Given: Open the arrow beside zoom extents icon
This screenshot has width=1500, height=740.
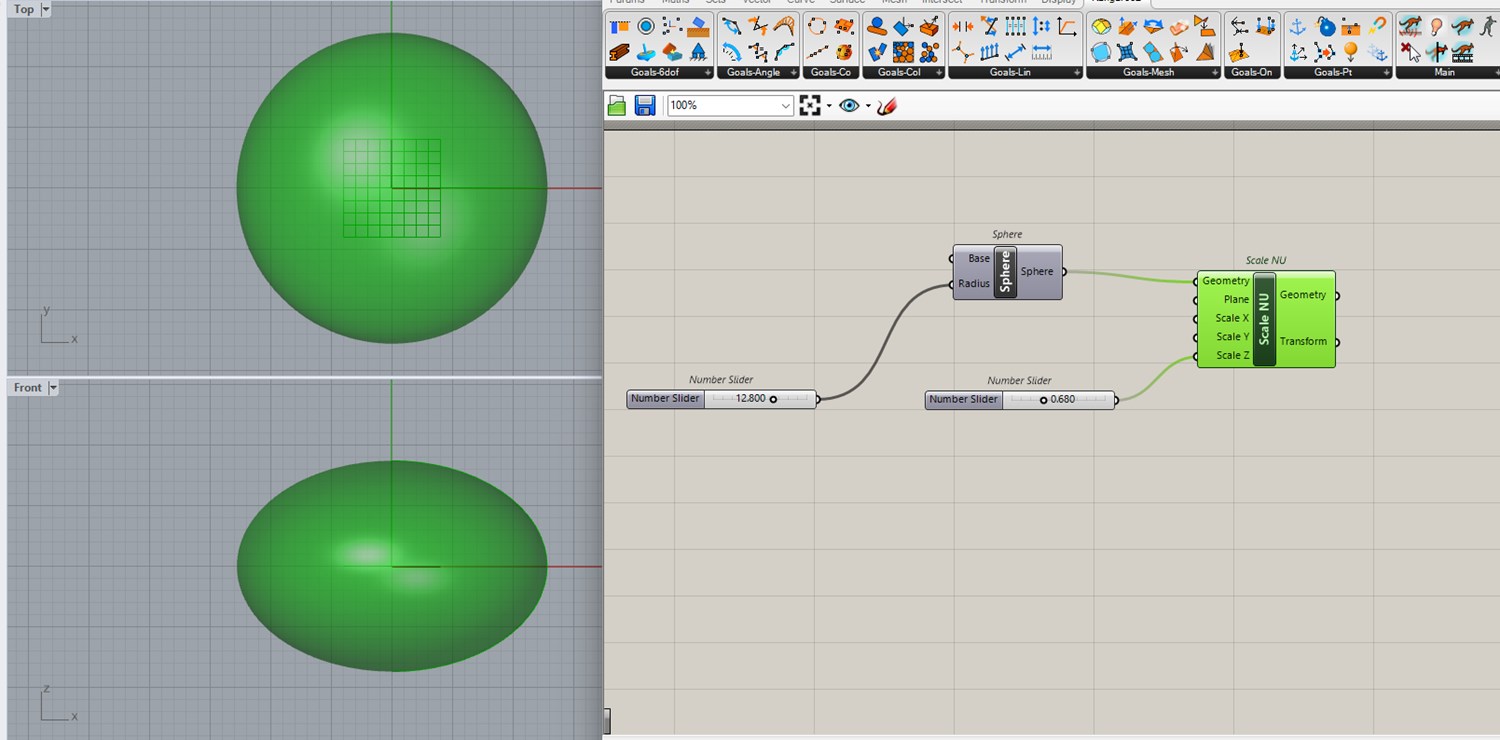Looking at the screenshot, I should [x=829, y=105].
